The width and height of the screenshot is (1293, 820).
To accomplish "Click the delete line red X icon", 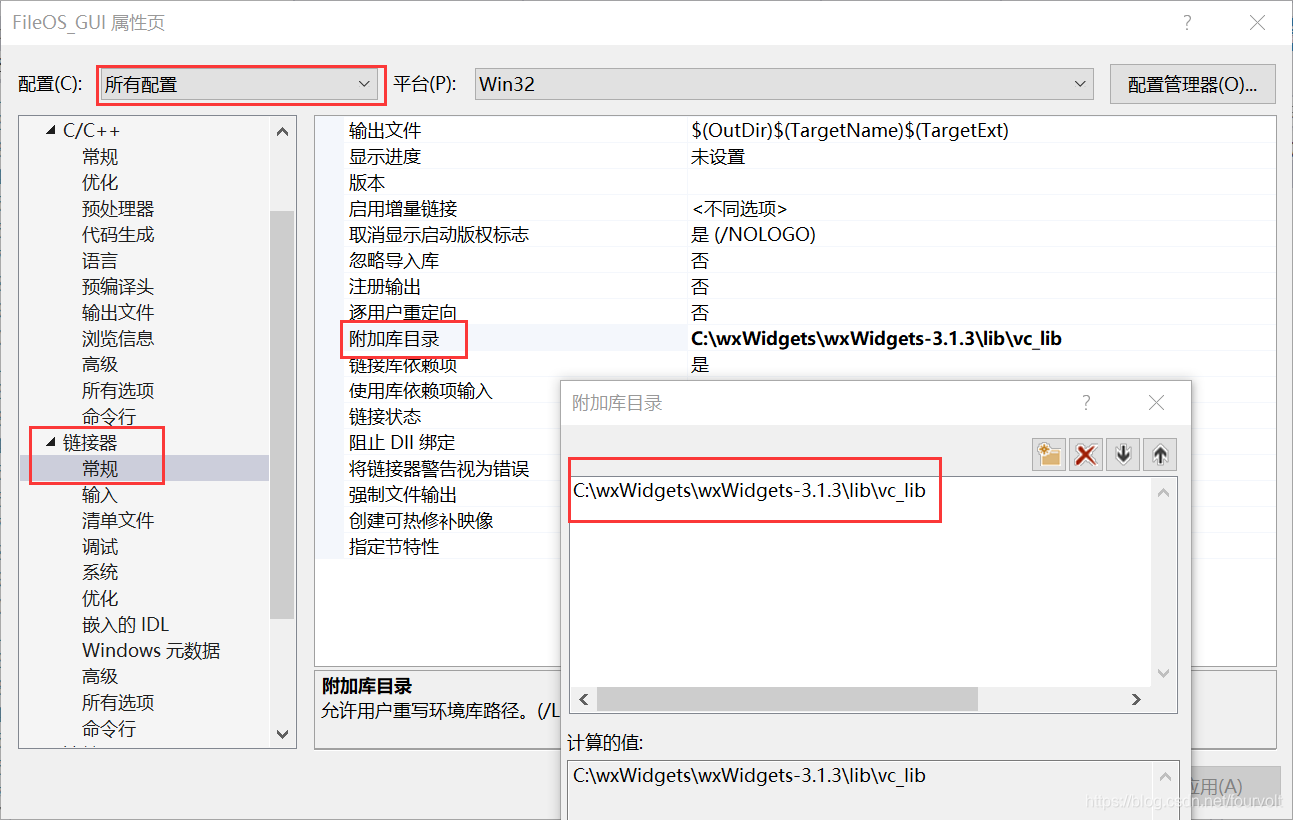I will coord(1086,455).
